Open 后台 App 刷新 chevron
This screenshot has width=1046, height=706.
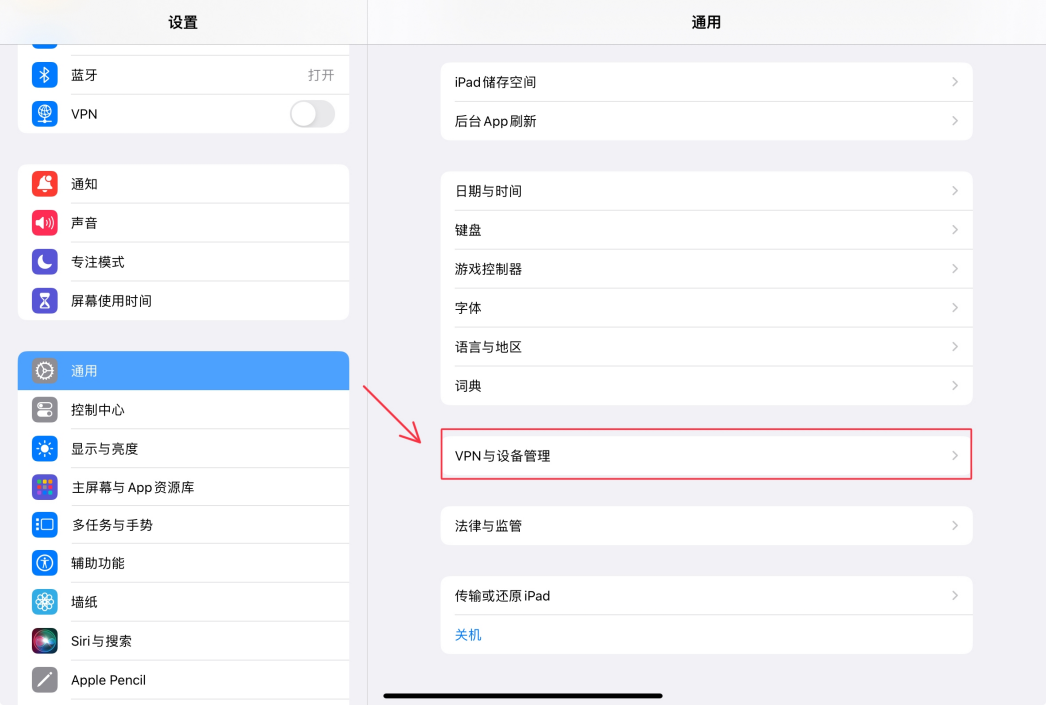(955, 121)
